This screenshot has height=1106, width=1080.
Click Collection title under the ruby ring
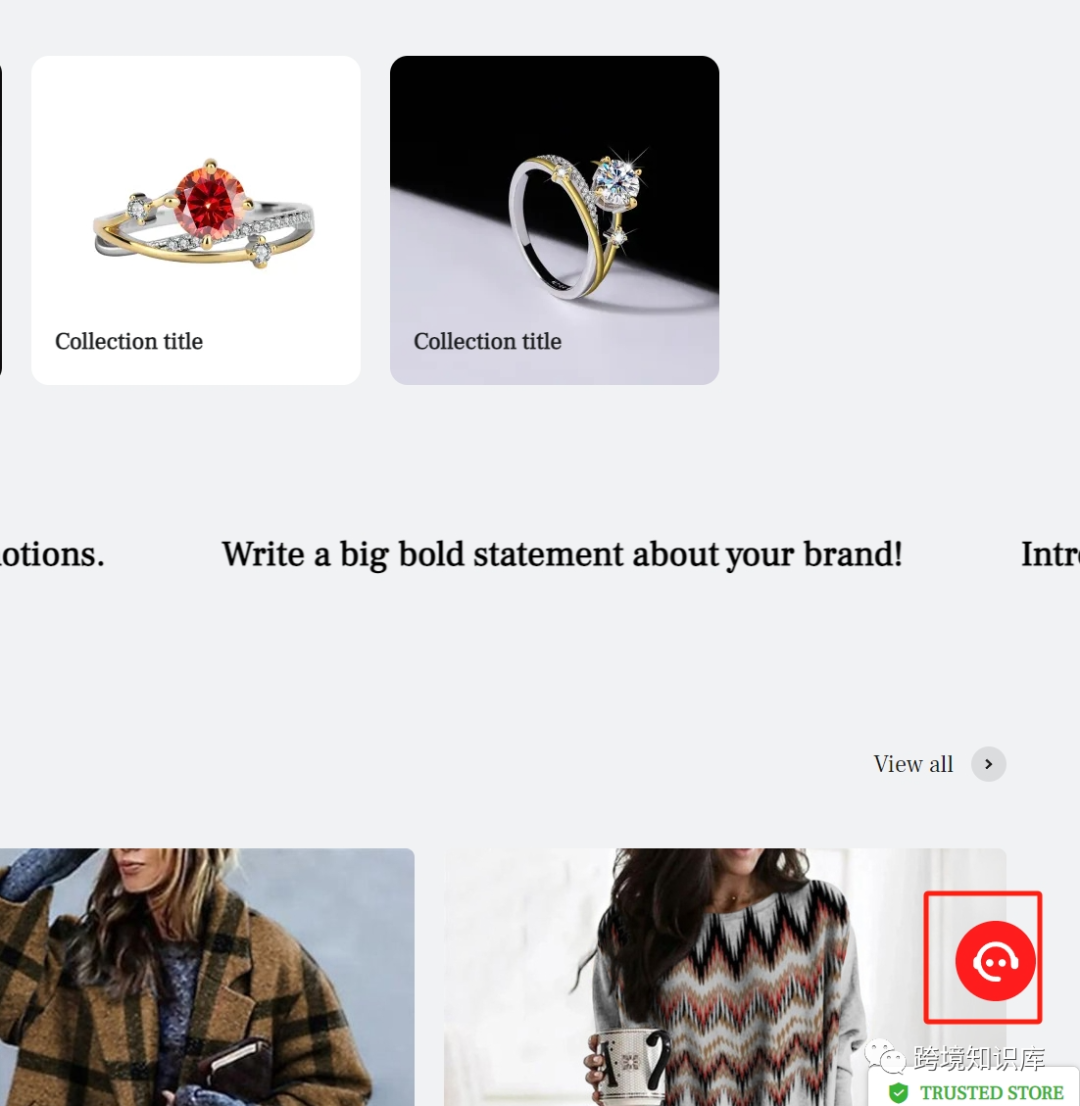point(129,341)
